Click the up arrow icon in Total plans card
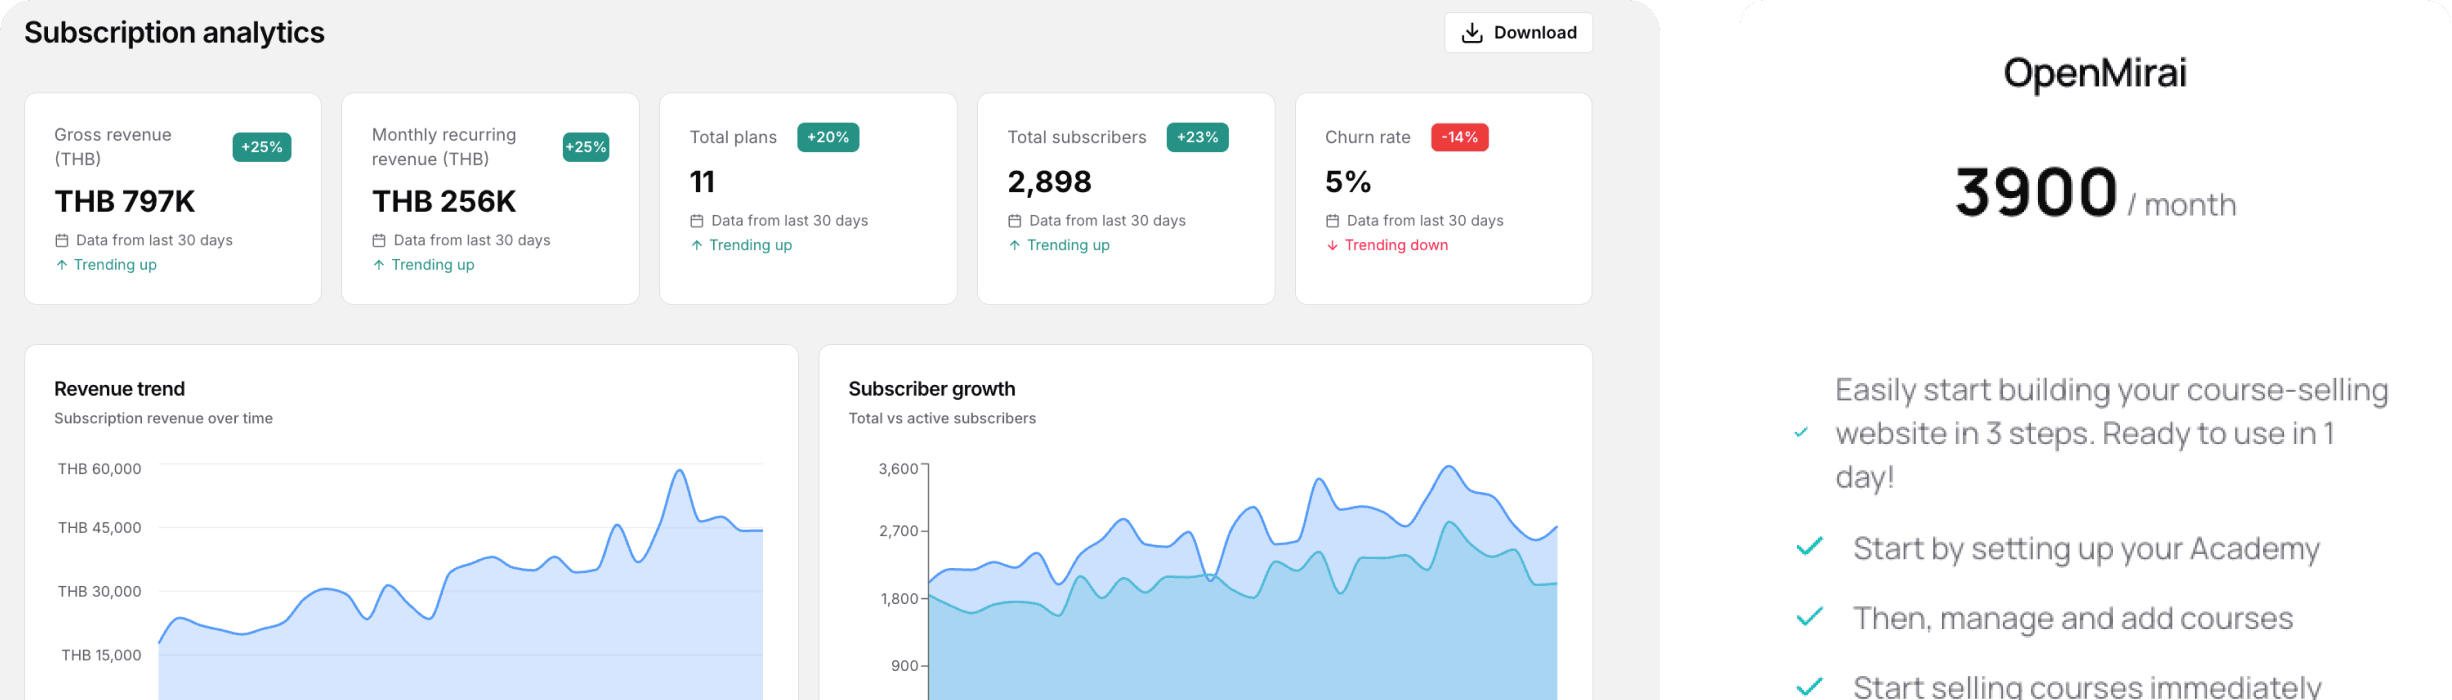Screen dimensions: 2452x700 [697, 245]
